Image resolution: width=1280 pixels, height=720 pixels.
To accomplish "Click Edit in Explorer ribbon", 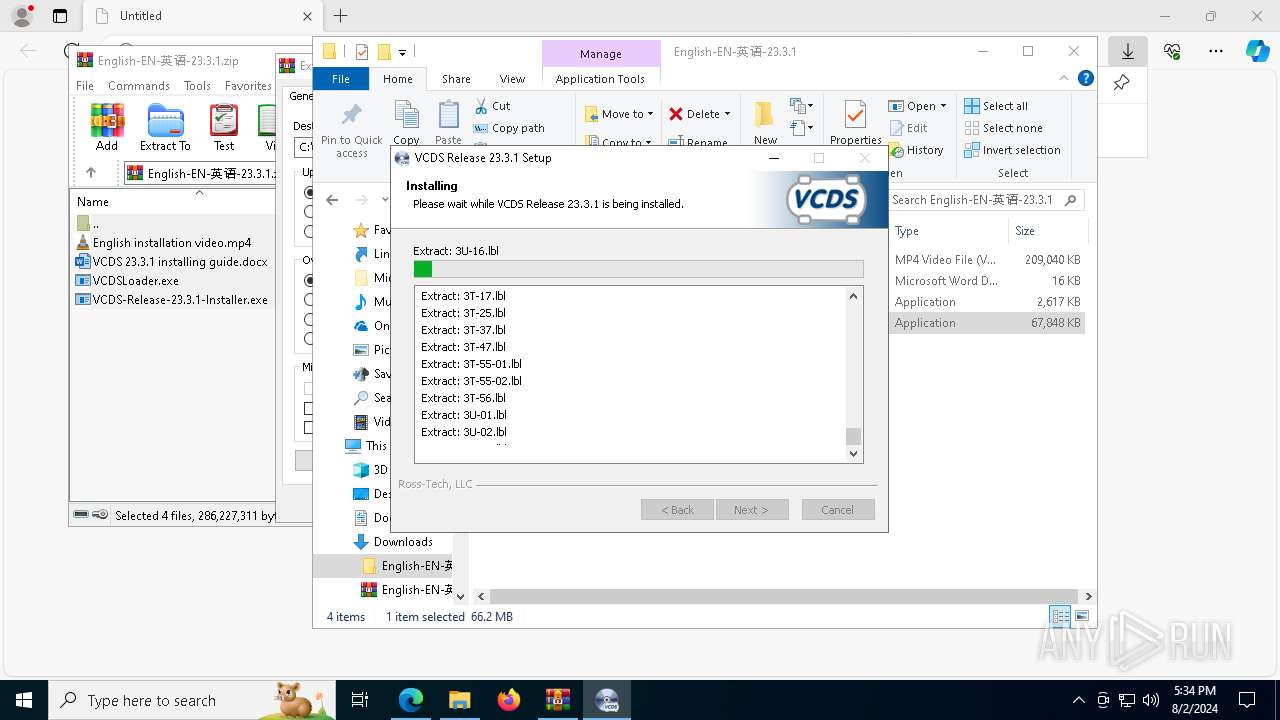I will 908,128.
